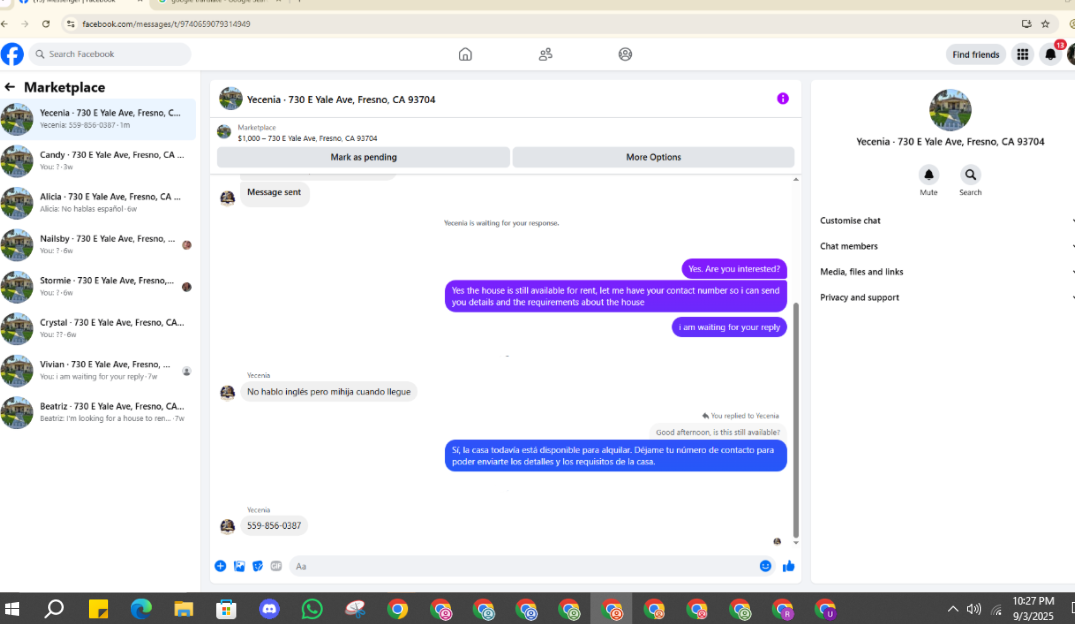
Task: Click the chat messages scrollbar
Action: coord(795,420)
